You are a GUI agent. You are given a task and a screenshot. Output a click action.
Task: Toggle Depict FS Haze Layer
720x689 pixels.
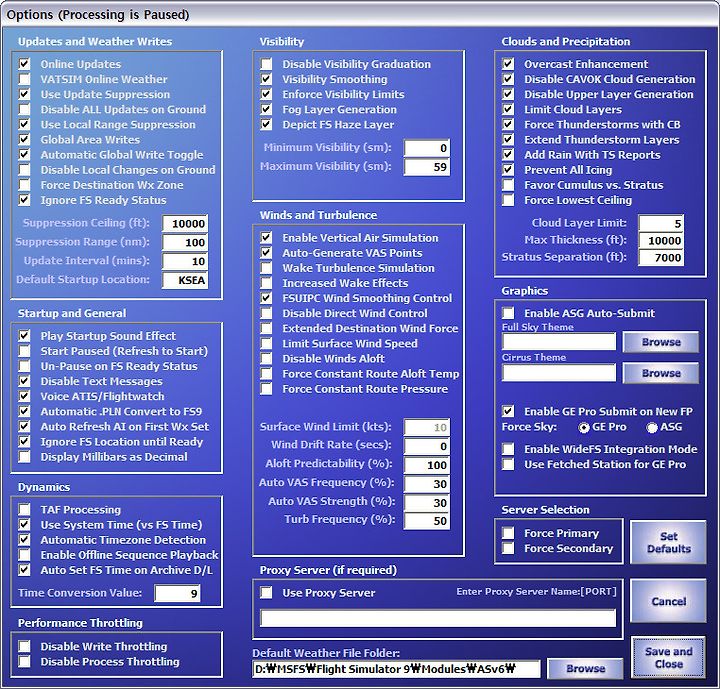[x=266, y=124]
